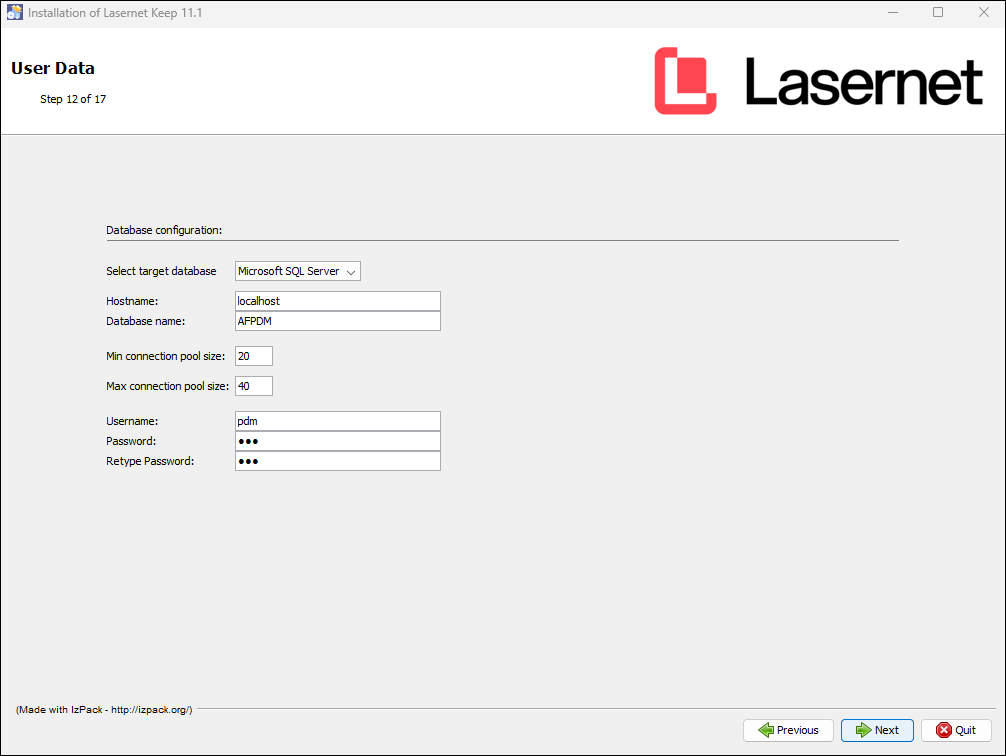The height and width of the screenshot is (756, 1006).
Task: Click the User Data heading
Action: (x=53, y=69)
